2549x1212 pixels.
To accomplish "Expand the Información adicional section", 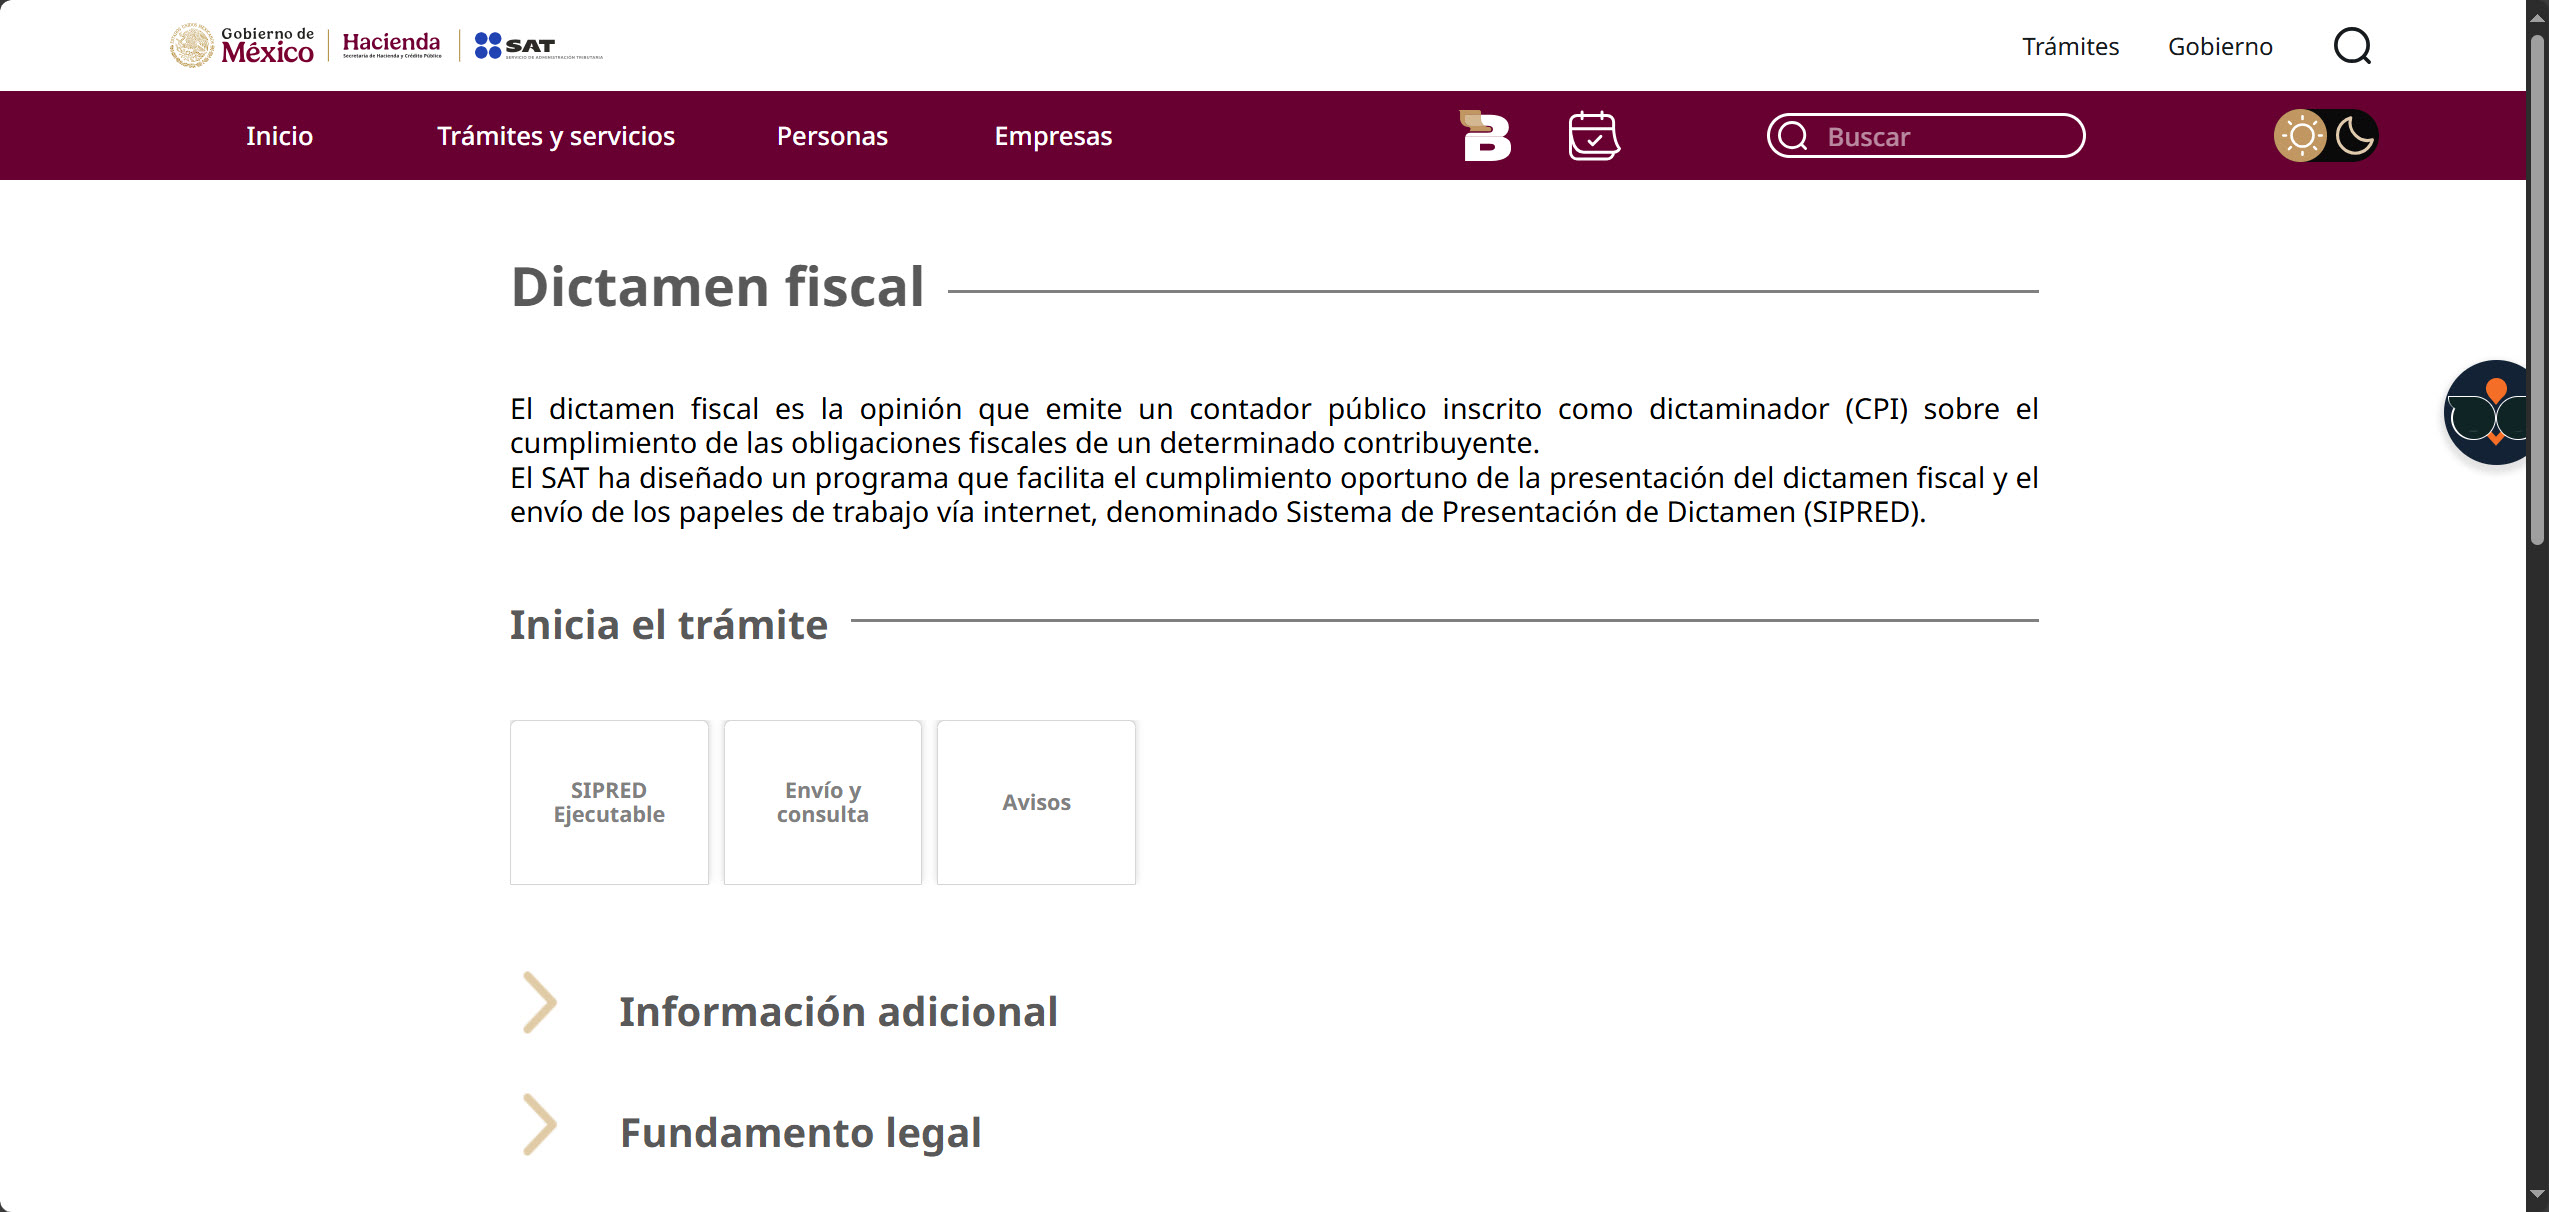I will point(838,1011).
